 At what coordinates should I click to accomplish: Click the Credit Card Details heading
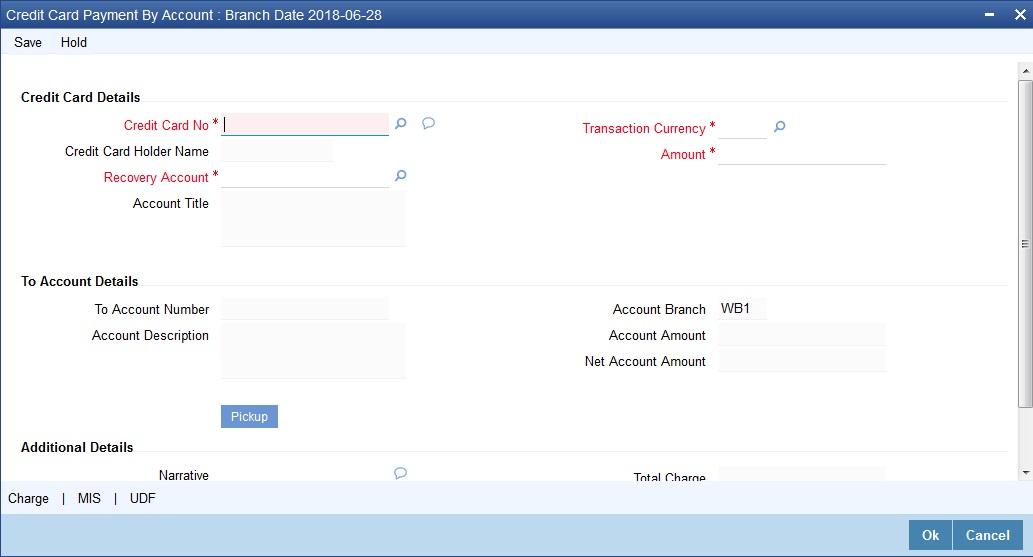pos(80,97)
